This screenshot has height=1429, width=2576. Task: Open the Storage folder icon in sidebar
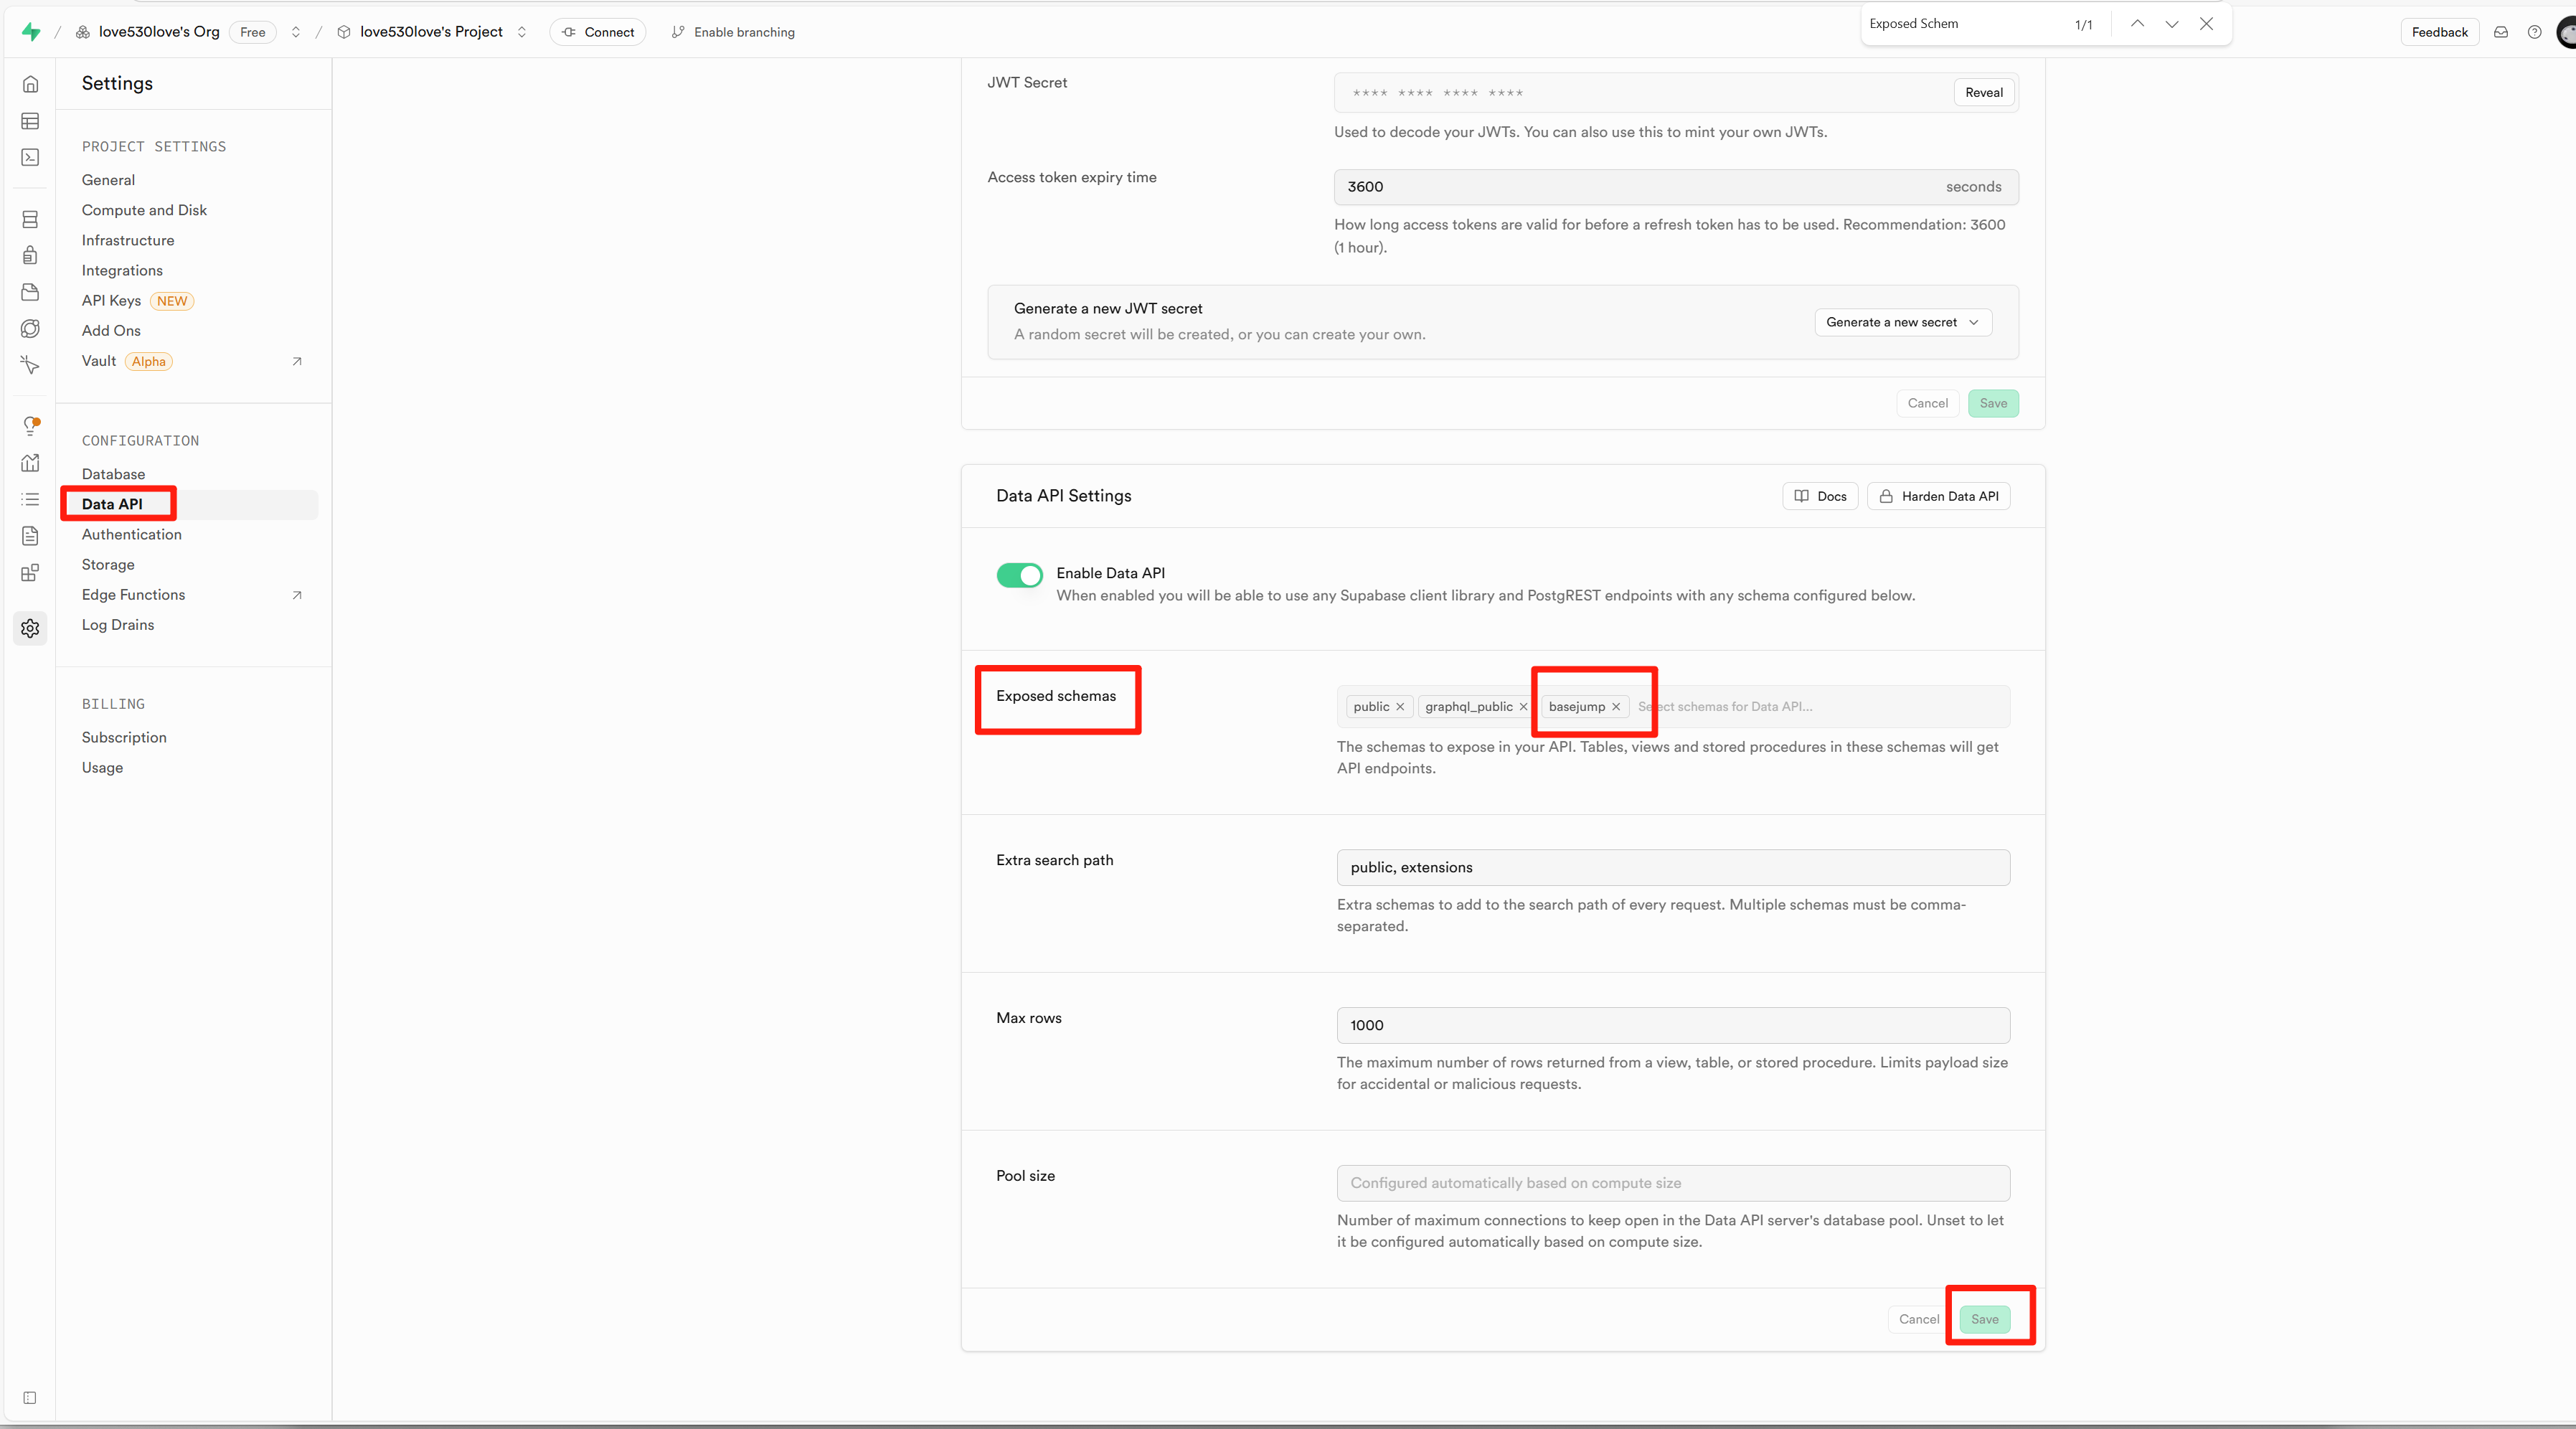pyautogui.click(x=30, y=292)
